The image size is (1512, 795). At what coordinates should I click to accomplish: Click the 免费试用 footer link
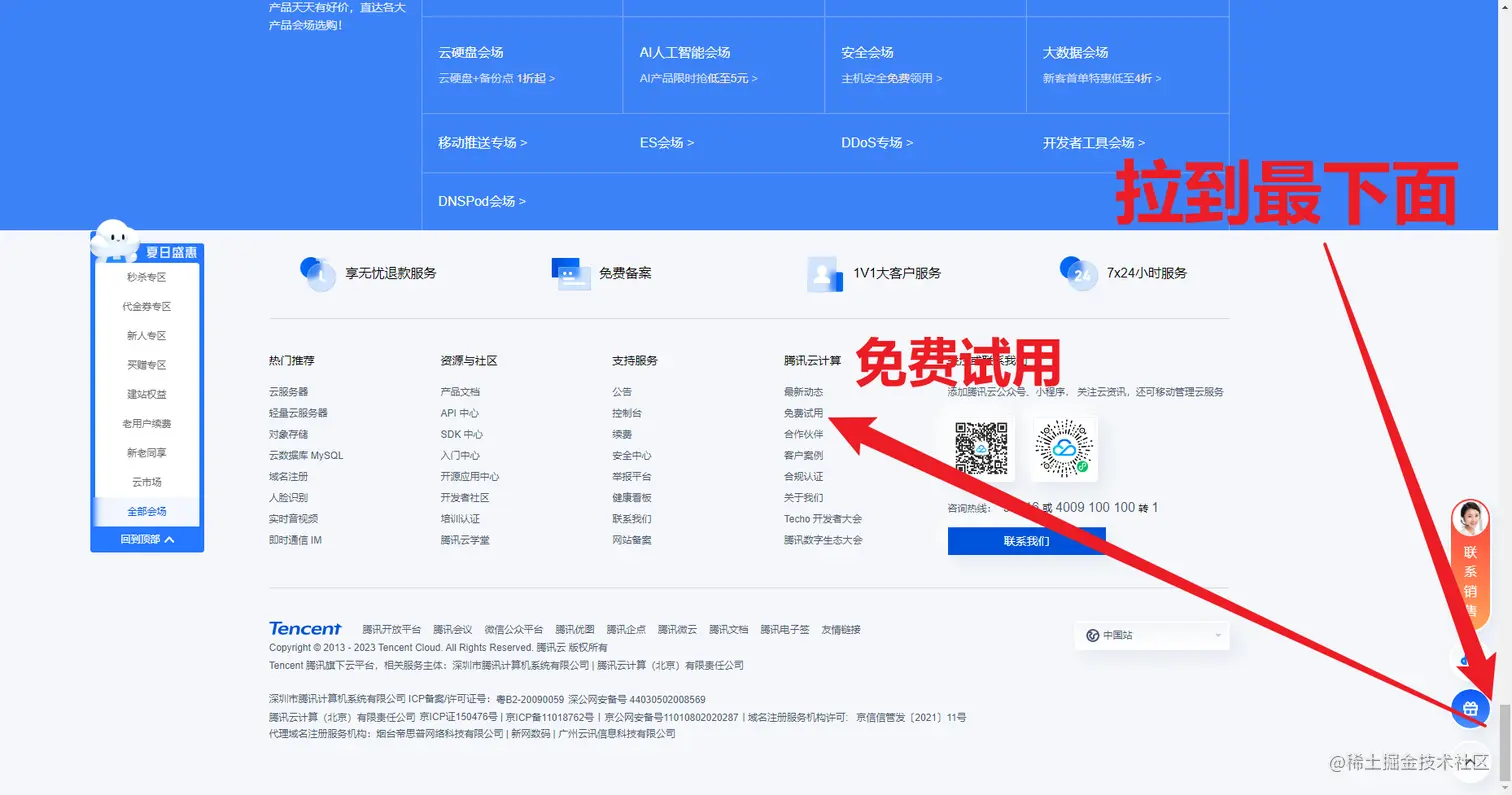803,413
